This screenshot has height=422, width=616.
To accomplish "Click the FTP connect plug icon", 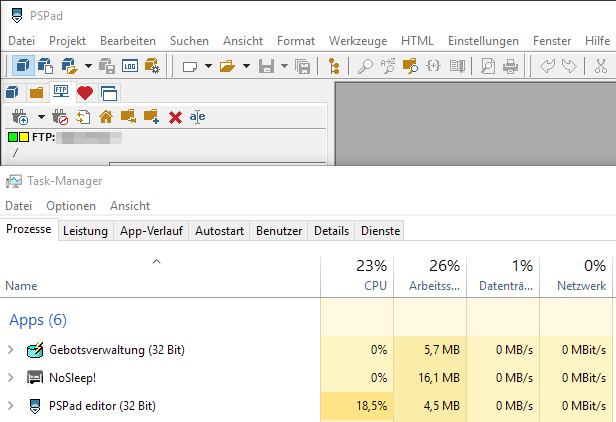I will pyautogui.click(x=20, y=117).
